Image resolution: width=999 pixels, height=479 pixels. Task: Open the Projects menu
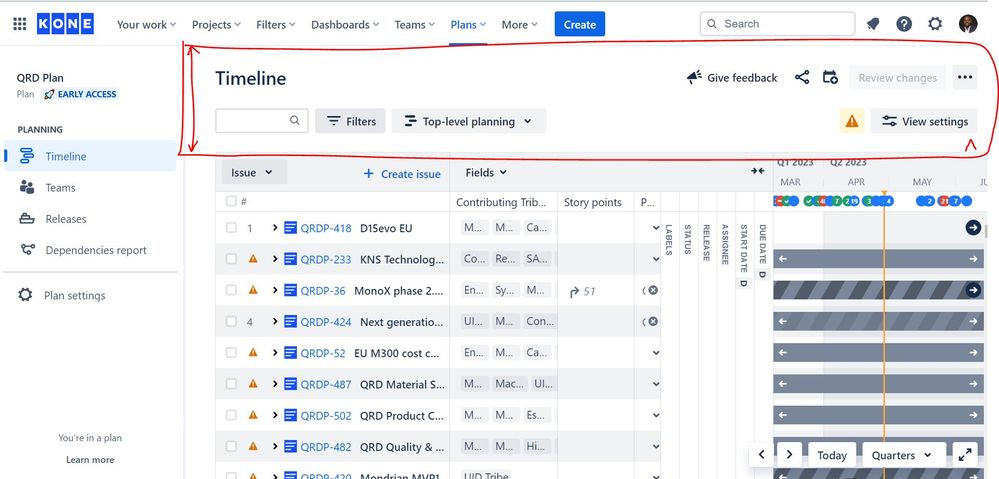tap(216, 24)
